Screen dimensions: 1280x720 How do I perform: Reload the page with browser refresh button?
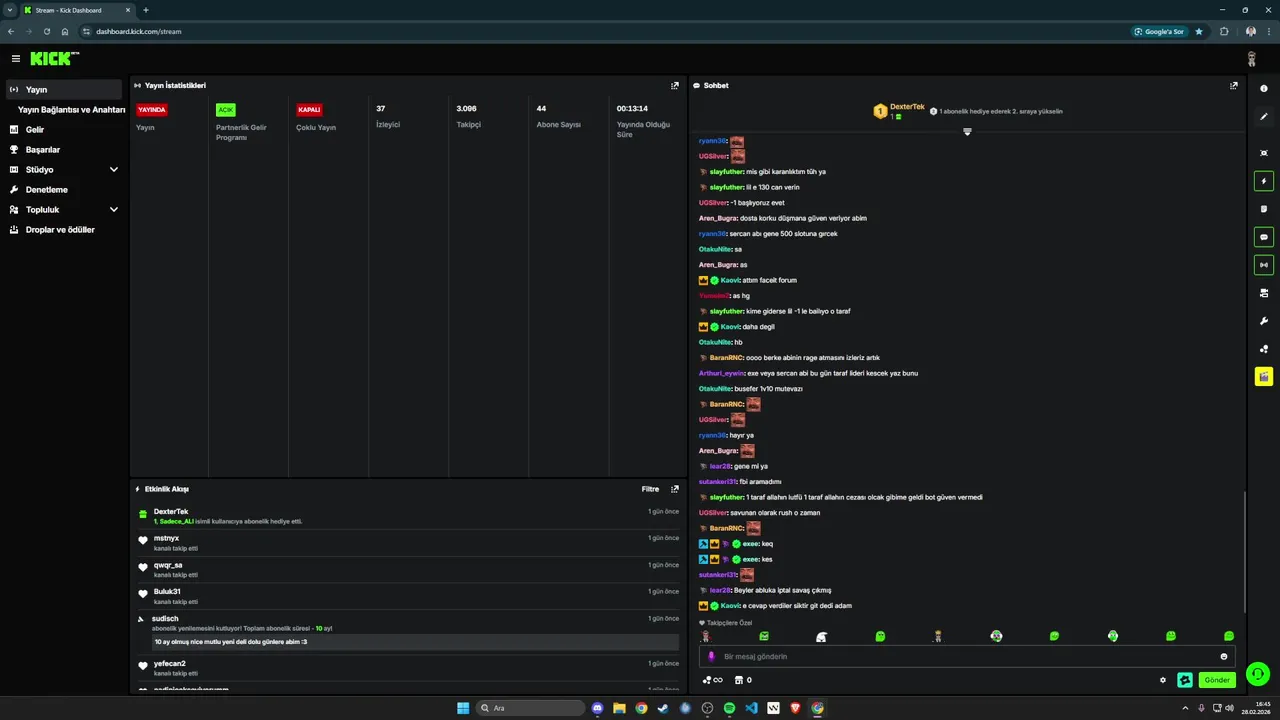click(x=46, y=31)
